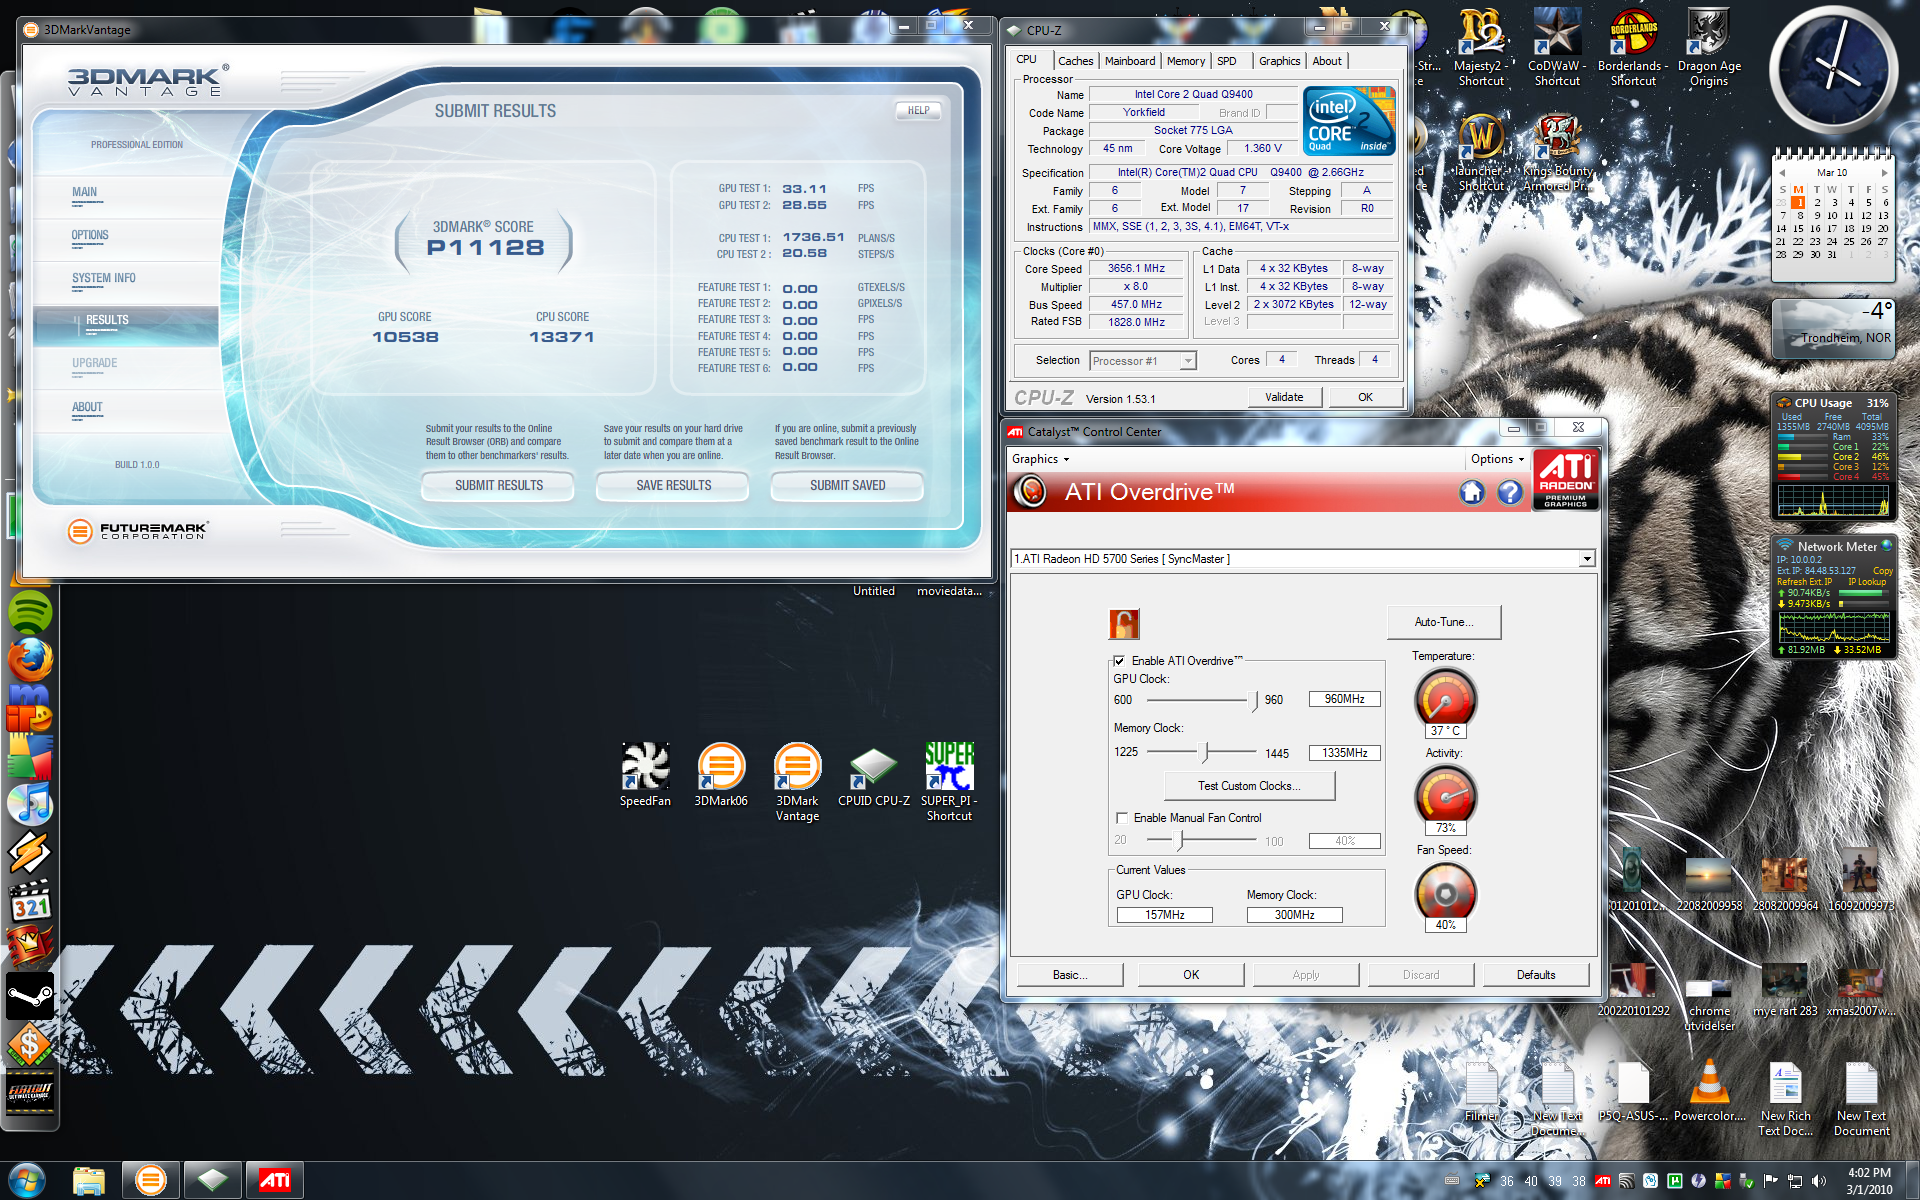Click the Memory clock 1335MHz value field
Screen dimensions: 1920x1200
[x=1344, y=753]
